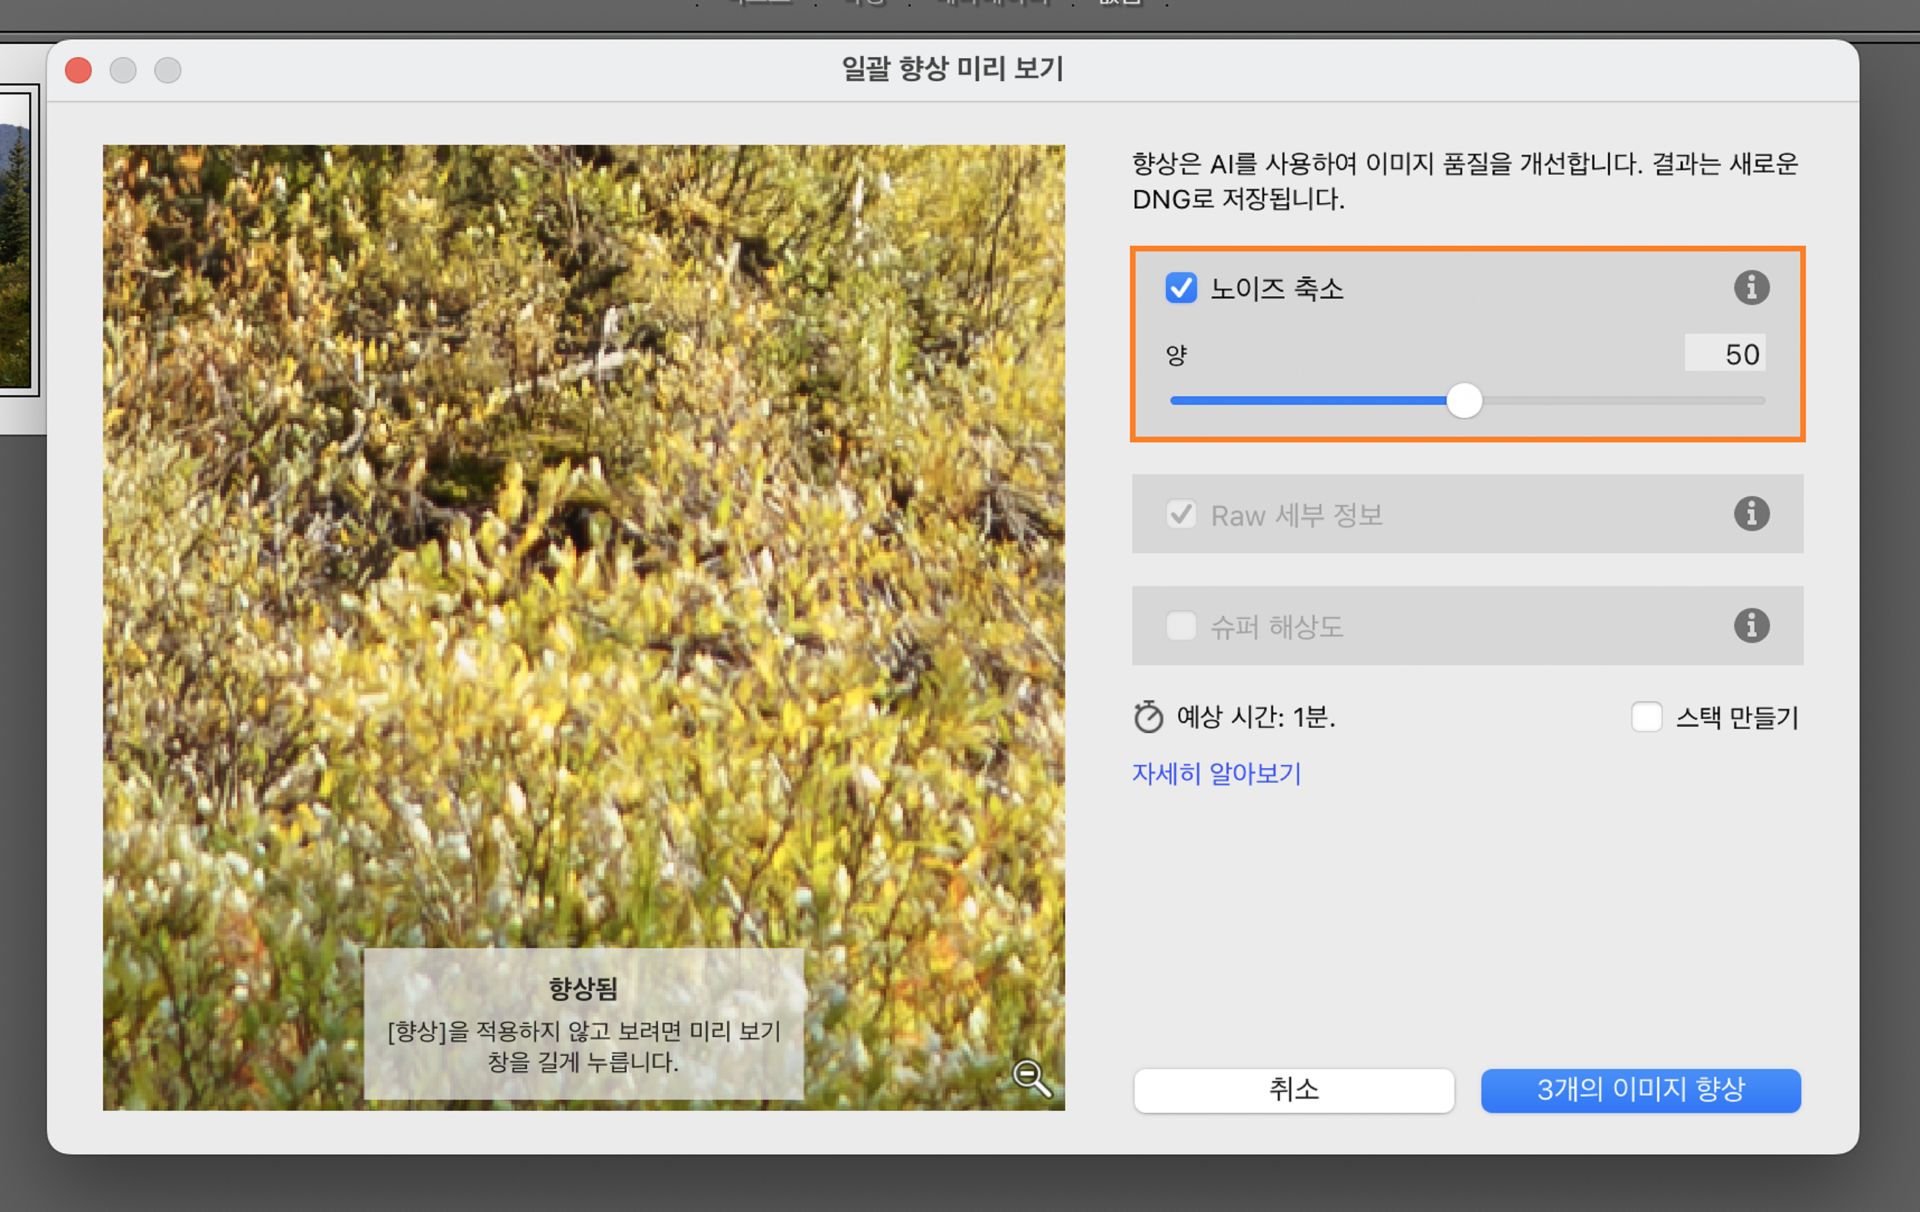Select the amount value field showing 50

click(1725, 353)
